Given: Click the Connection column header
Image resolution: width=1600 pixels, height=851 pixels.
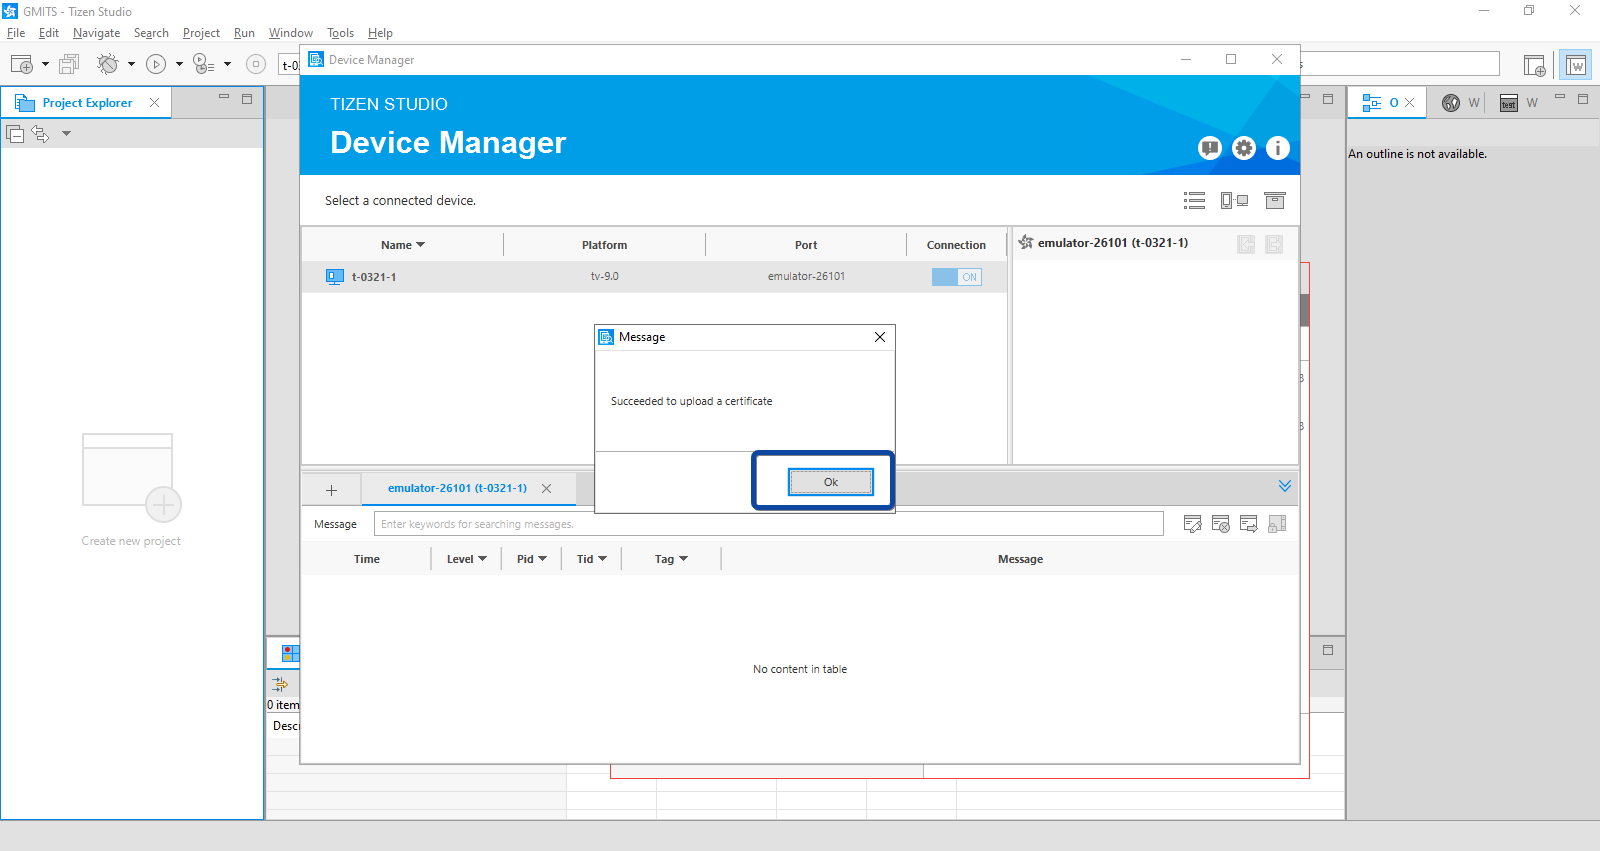Looking at the screenshot, I should coord(956,245).
